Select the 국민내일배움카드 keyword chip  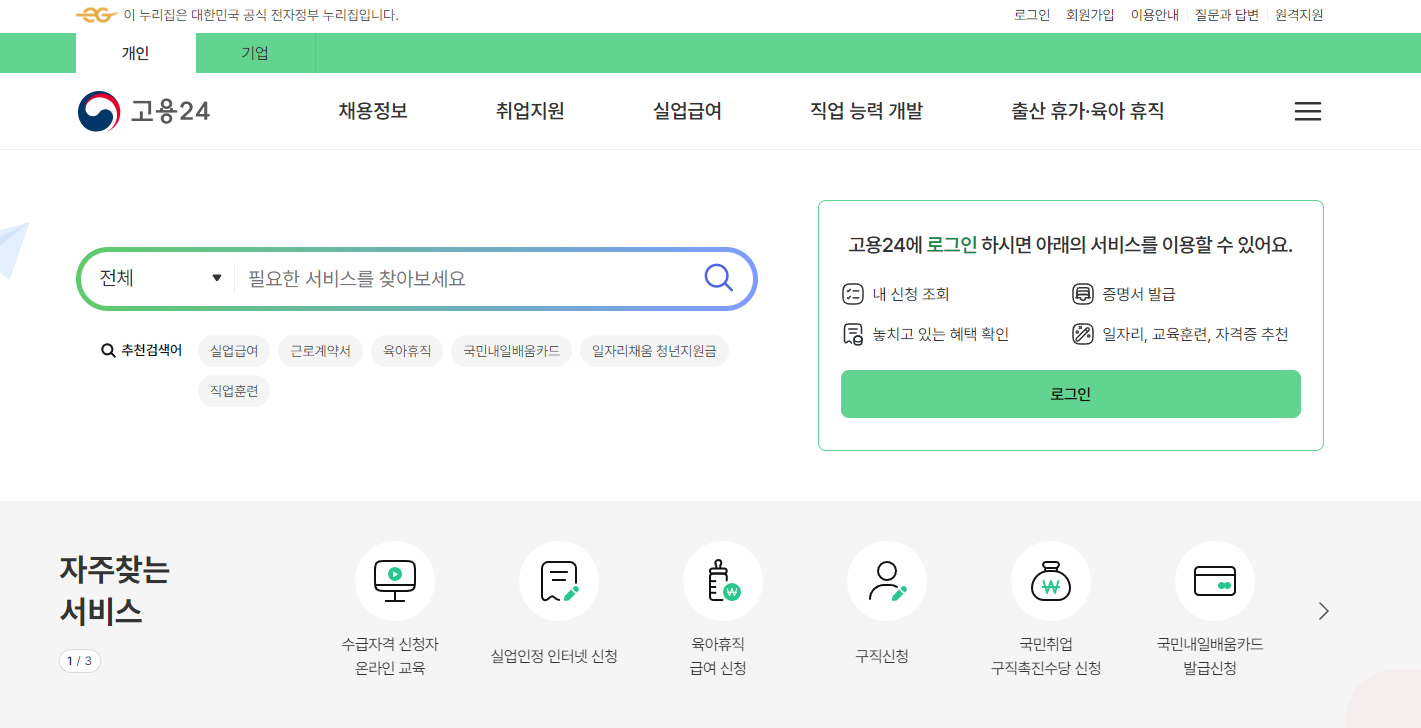tap(511, 351)
